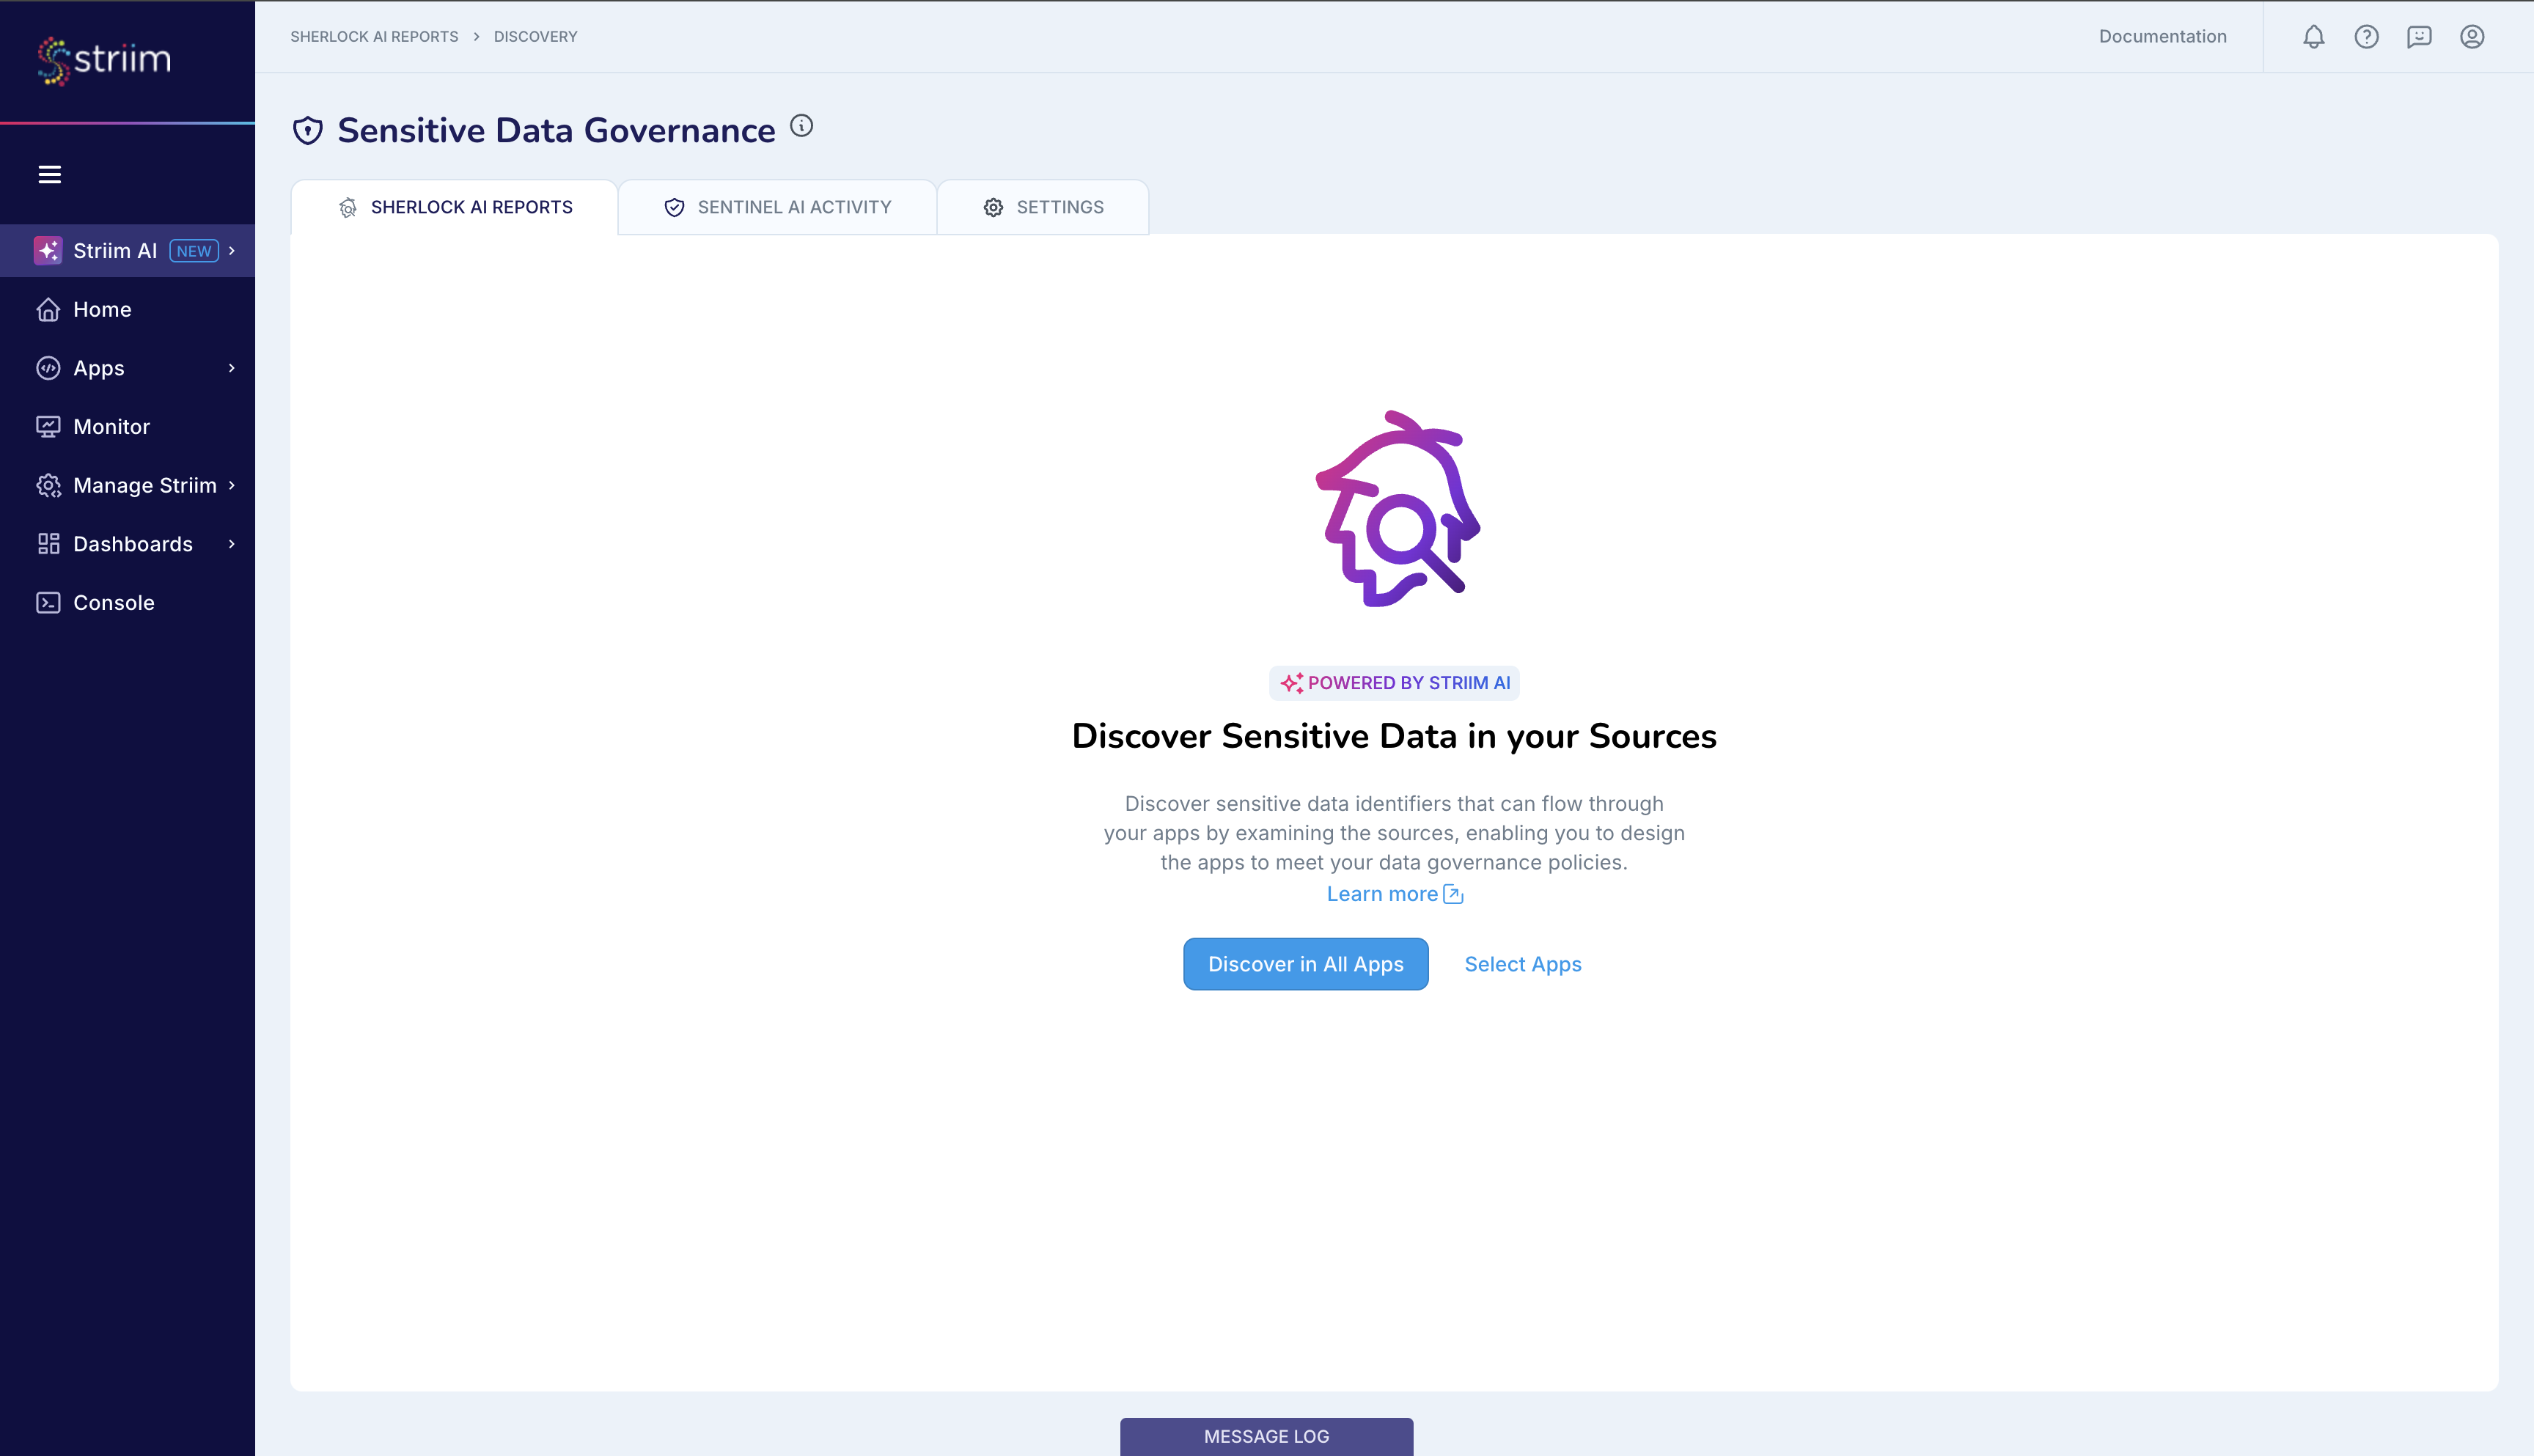Screen dimensions: 2534x1456
Task: Open the help question mark icon
Action: pos(2366,36)
